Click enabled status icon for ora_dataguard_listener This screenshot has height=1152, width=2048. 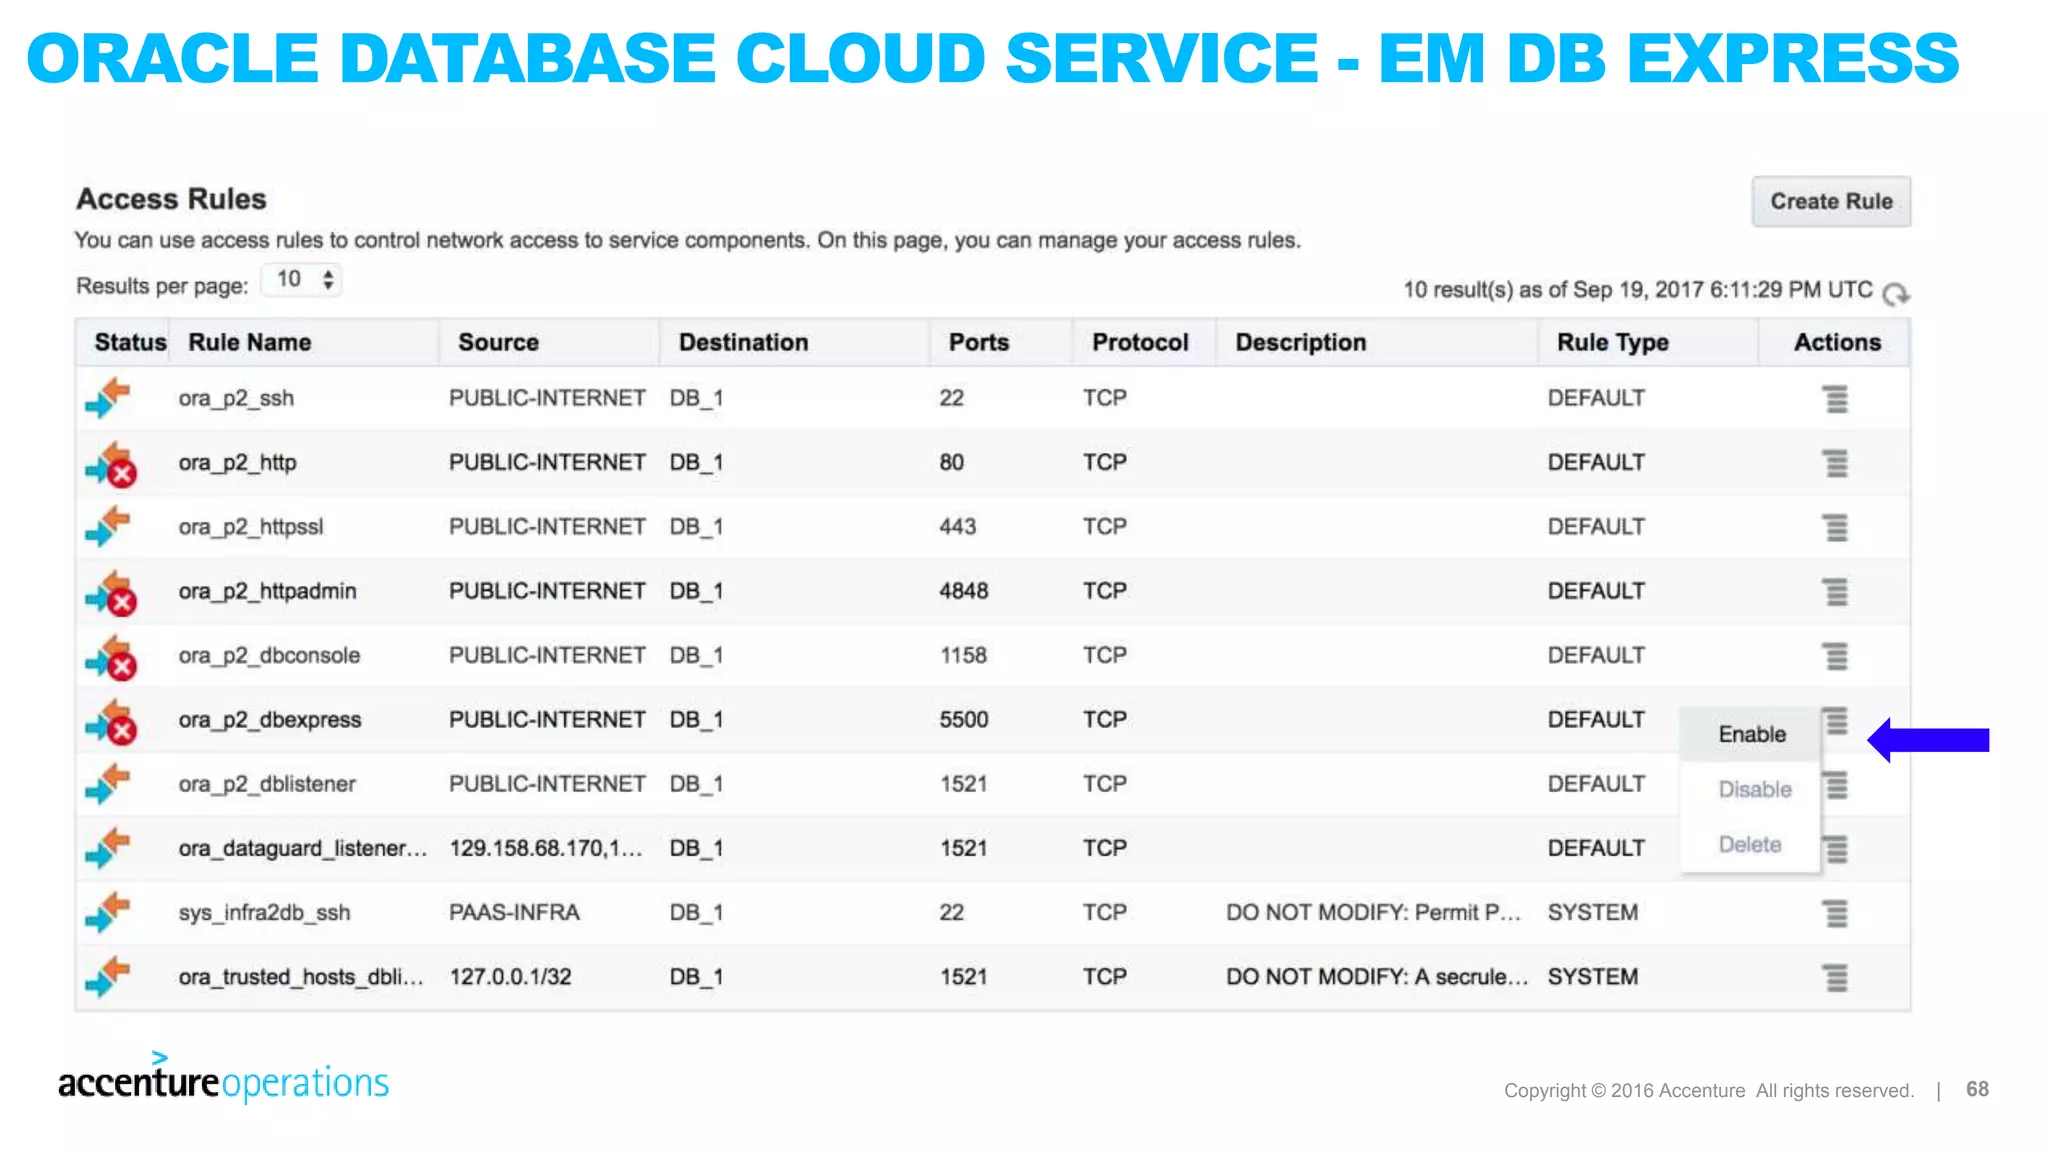click(x=108, y=848)
